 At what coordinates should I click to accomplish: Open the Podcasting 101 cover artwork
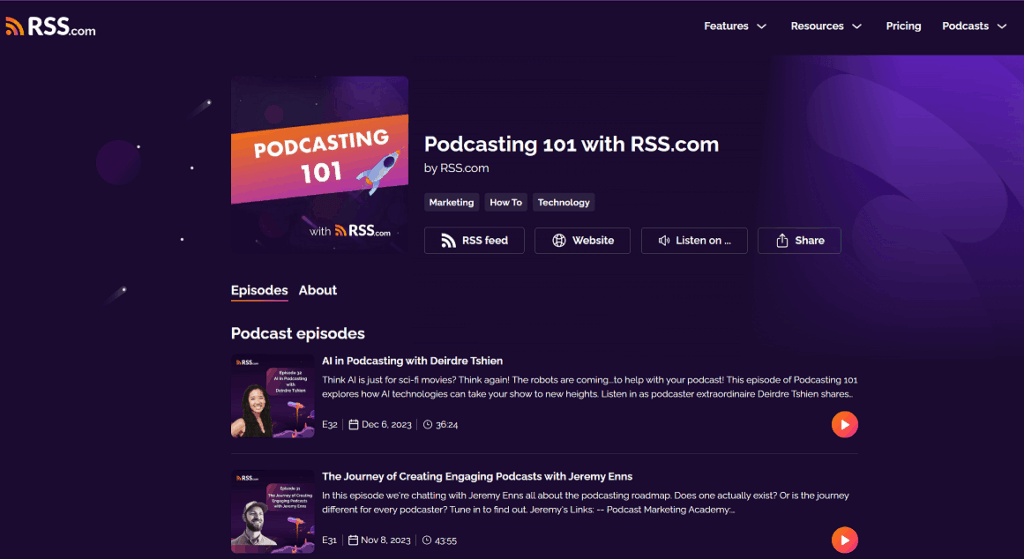pyautogui.click(x=319, y=165)
